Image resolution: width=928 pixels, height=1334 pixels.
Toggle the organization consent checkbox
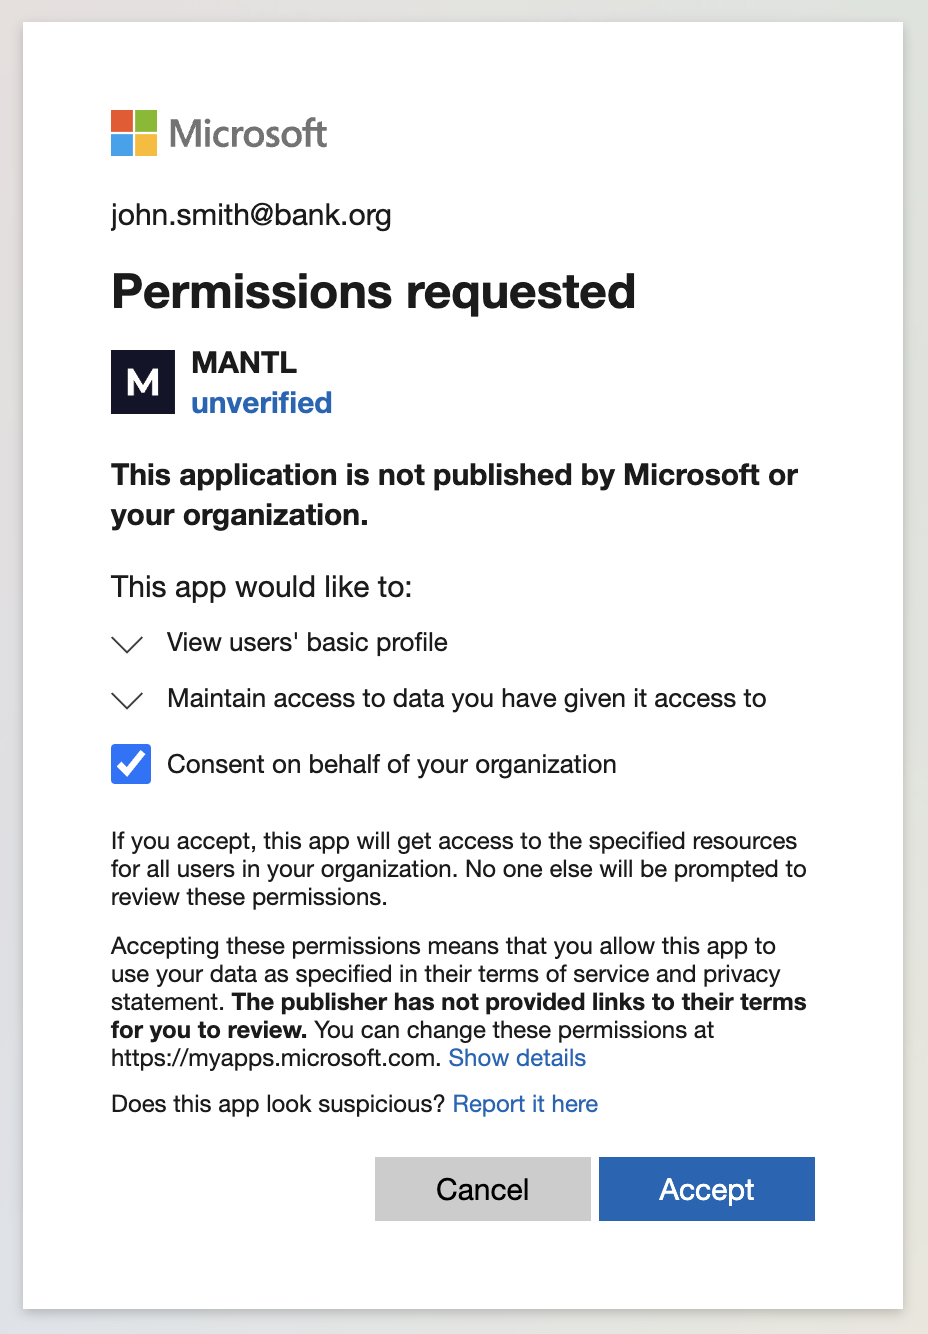[131, 764]
